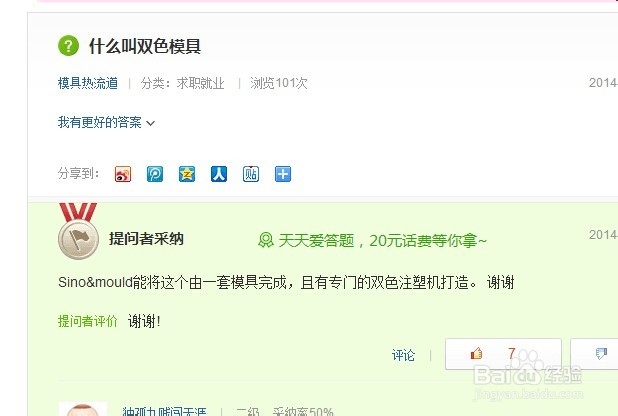The height and width of the screenshot is (416, 618).
Task: Share to Baidu Tieba icon
Action: [251, 174]
